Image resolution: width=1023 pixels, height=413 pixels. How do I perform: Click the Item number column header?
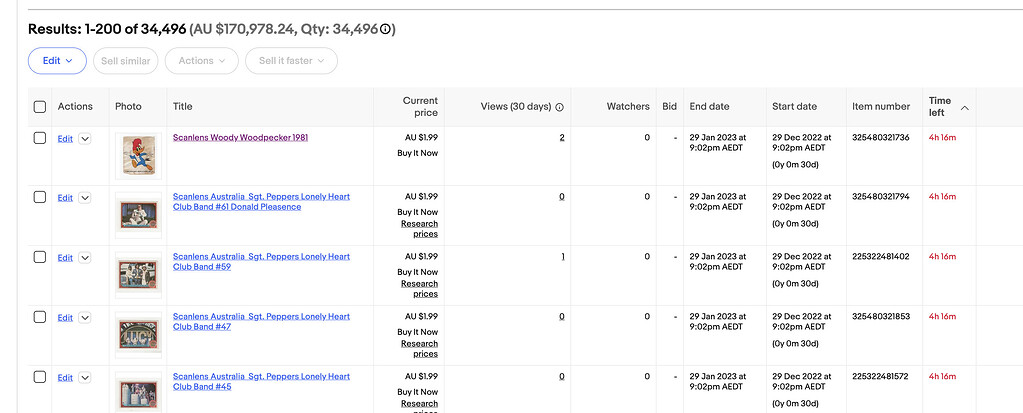click(x=881, y=106)
